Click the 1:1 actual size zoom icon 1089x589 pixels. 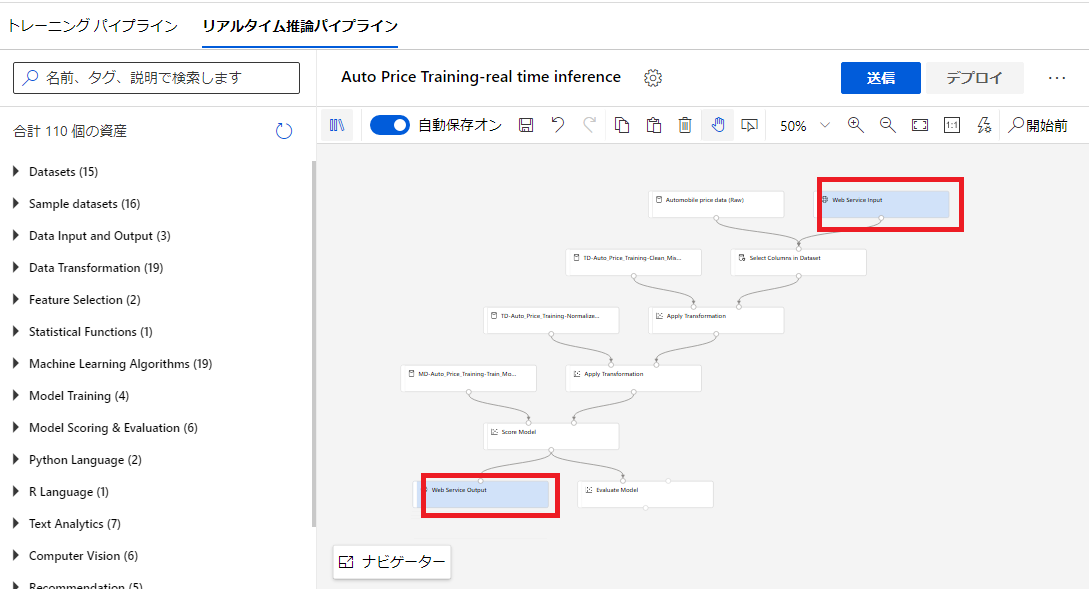(950, 124)
